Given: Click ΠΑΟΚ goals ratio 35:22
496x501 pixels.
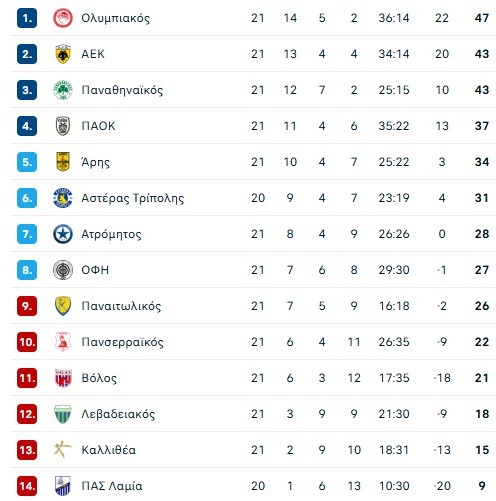Looking at the screenshot, I should (x=394, y=126).
